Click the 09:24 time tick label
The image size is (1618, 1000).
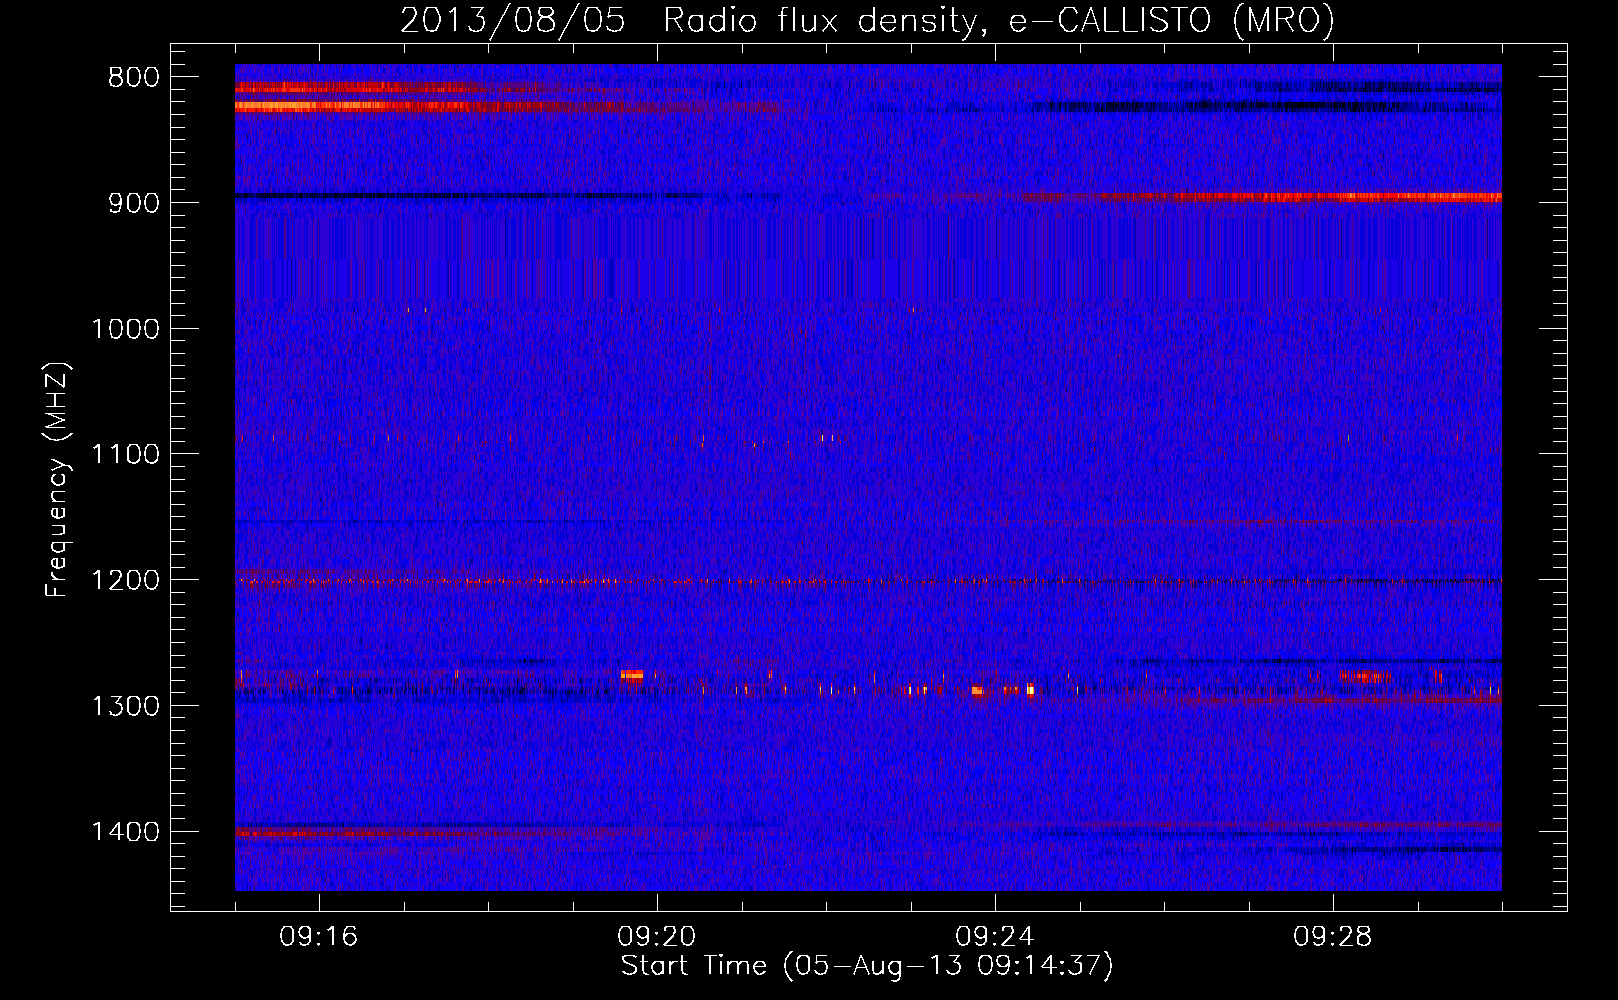coord(995,937)
